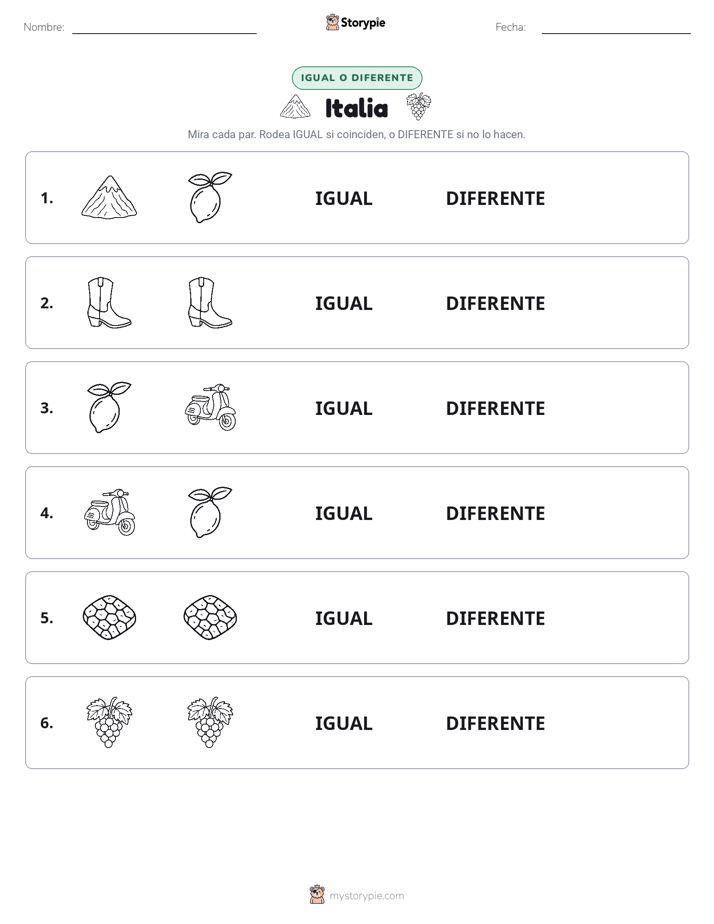This screenshot has height=924, width=714.
Task: Select IGUAL for row 2
Action: [343, 303]
